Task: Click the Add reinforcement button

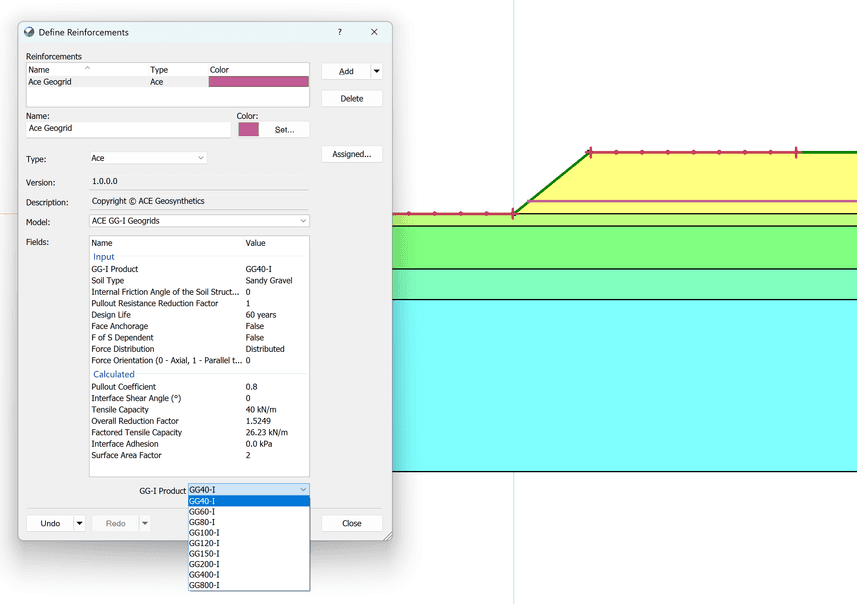Action: coord(346,71)
